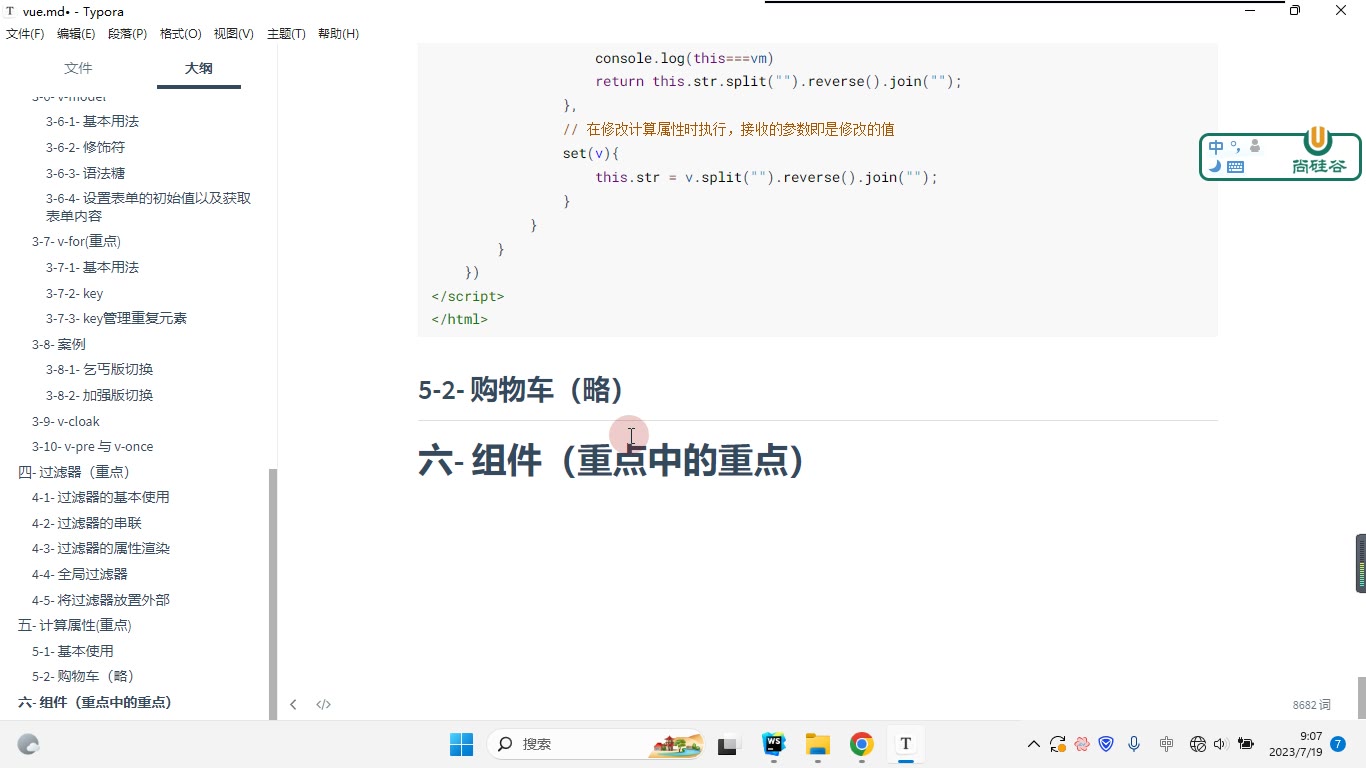Hide sidebar with the back arrow
Screen dimensions: 1366x768
click(x=293, y=705)
